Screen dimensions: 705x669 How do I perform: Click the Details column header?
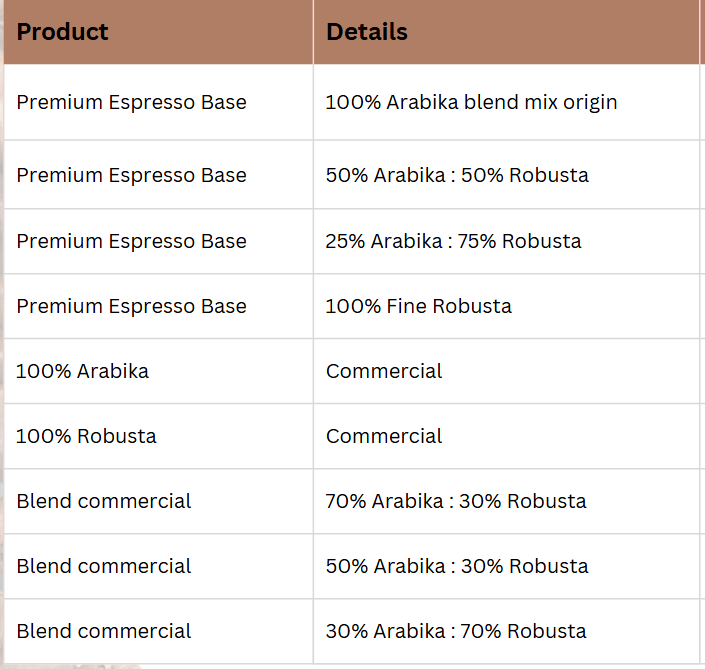click(x=367, y=32)
